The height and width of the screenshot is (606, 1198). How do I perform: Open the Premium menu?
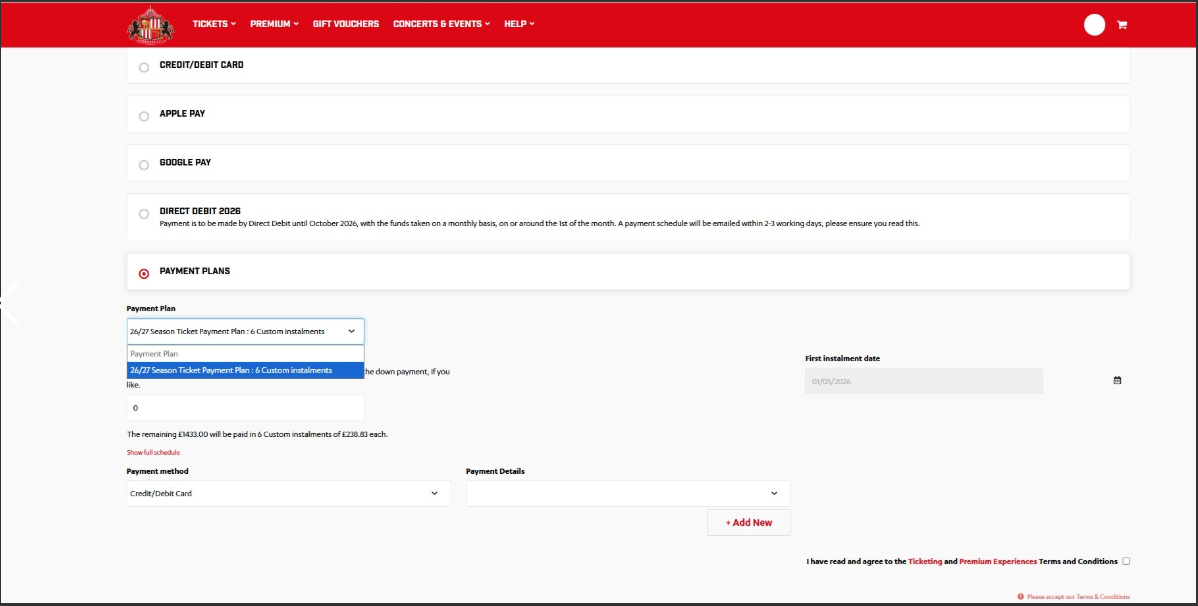pyautogui.click(x=274, y=24)
